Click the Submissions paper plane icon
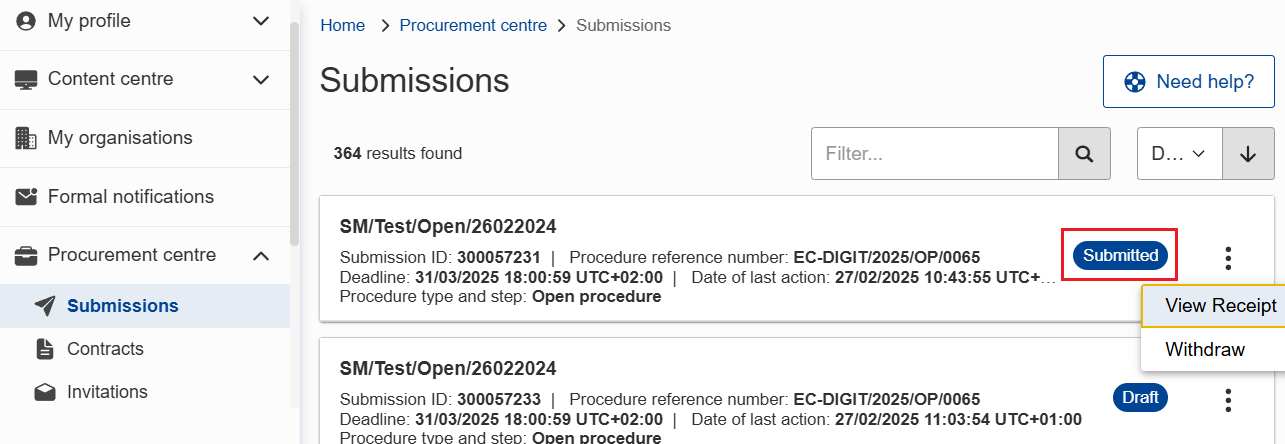The width and height of the screenshot is (1285, 444). (44, 306)
